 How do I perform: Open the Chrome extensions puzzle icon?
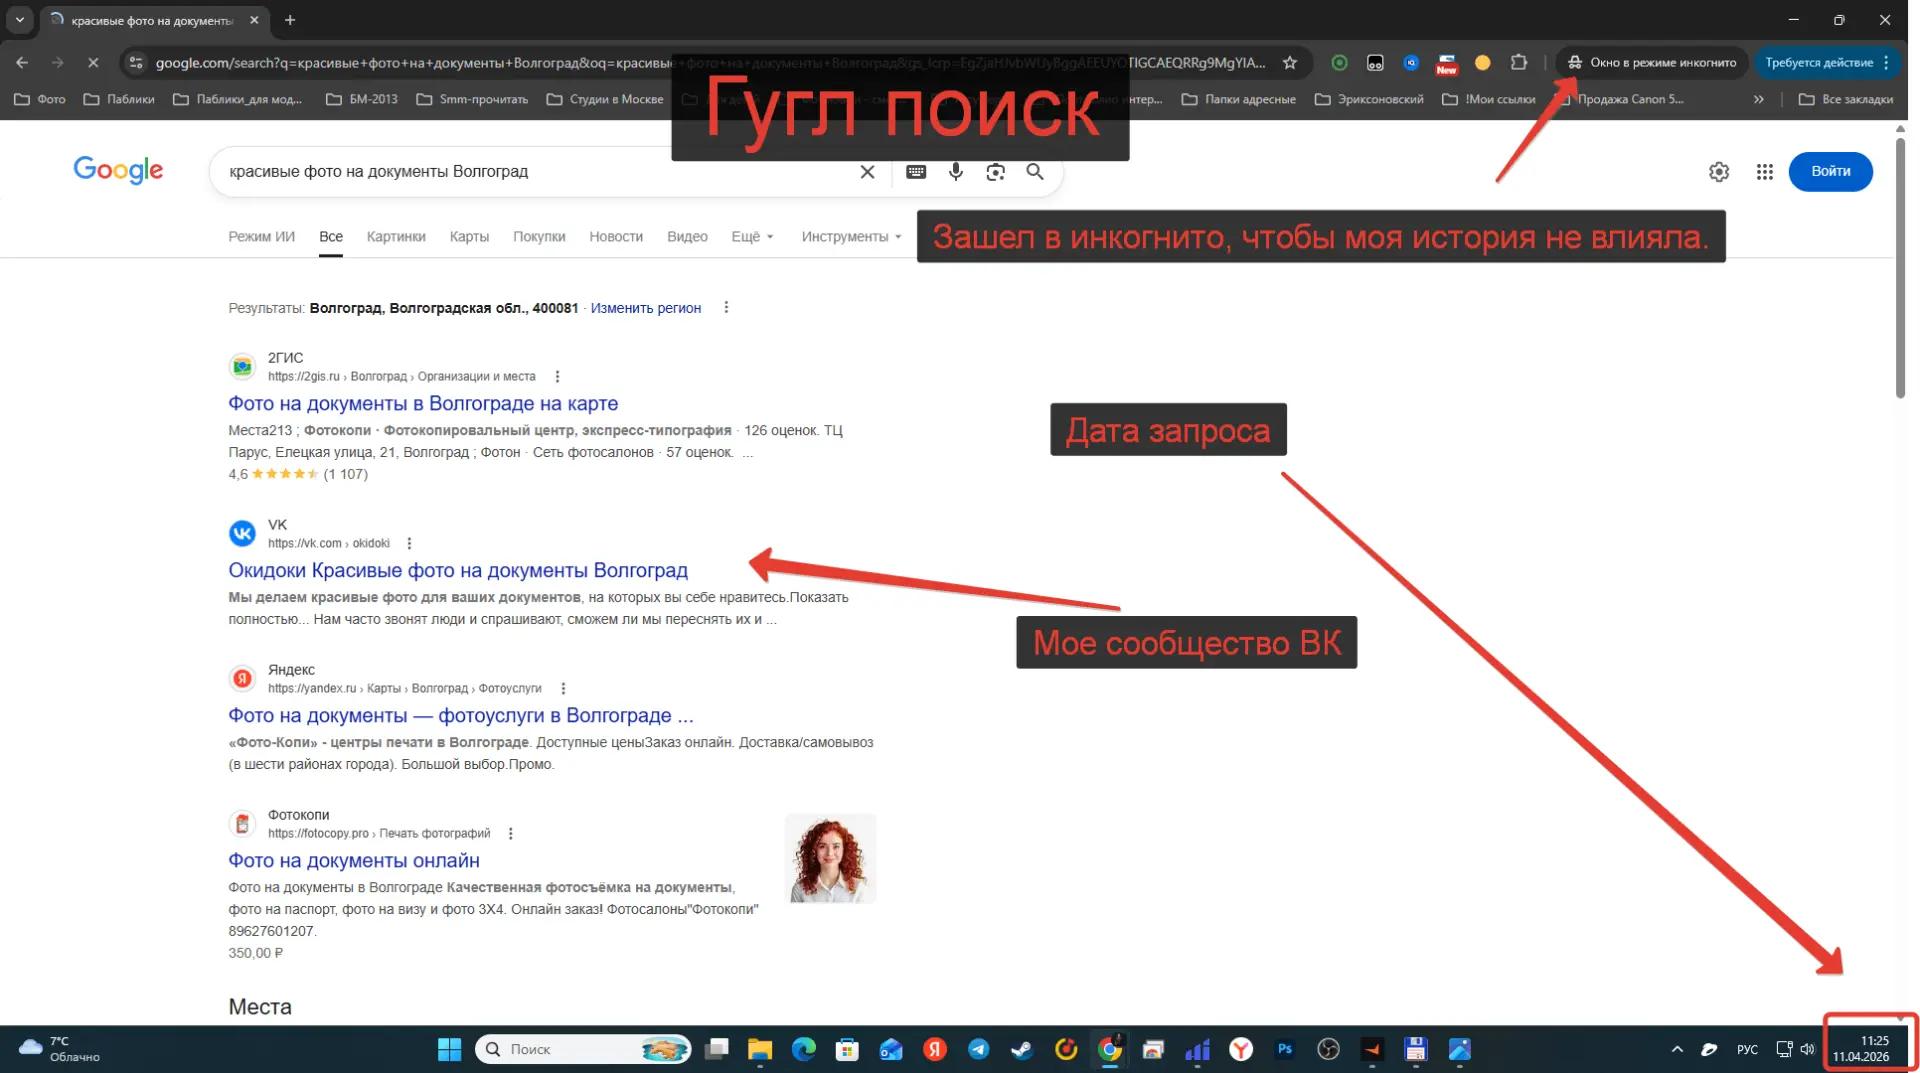1519,62
